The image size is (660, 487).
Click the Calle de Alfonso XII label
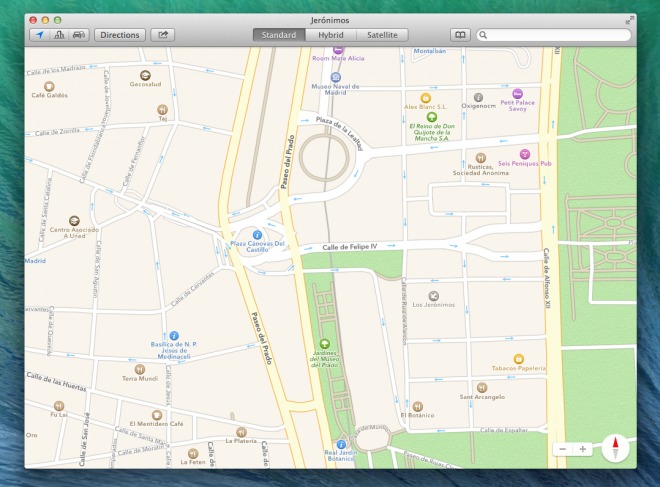pos(546,279)
